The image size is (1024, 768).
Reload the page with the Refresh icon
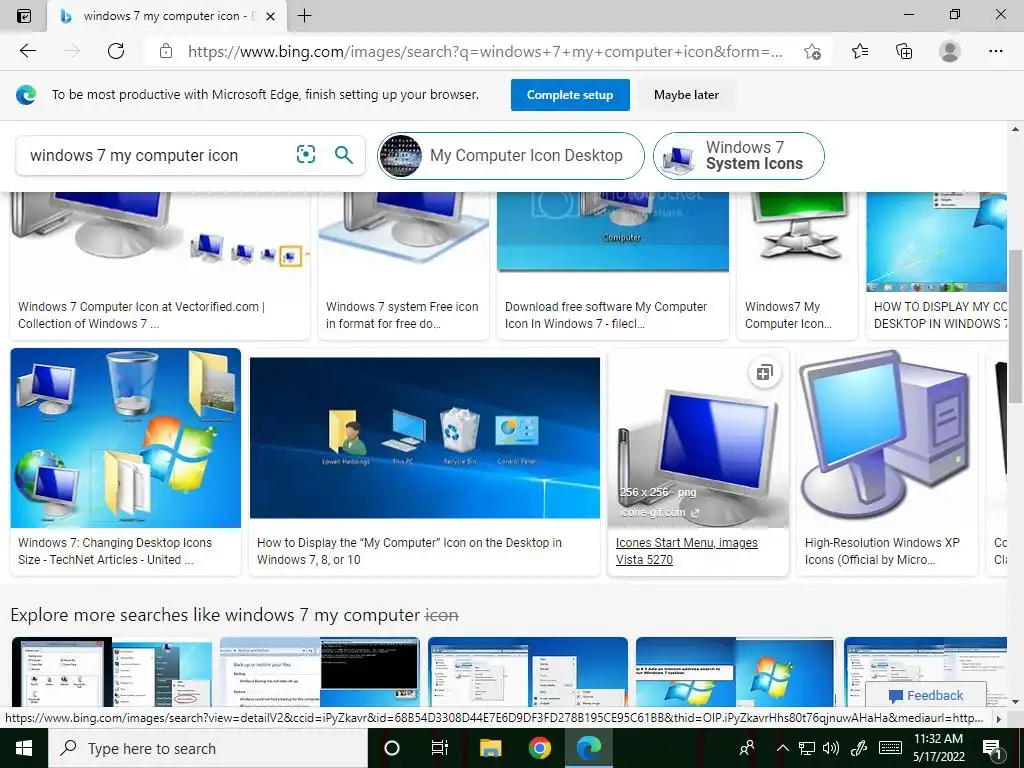pos(116,51)
